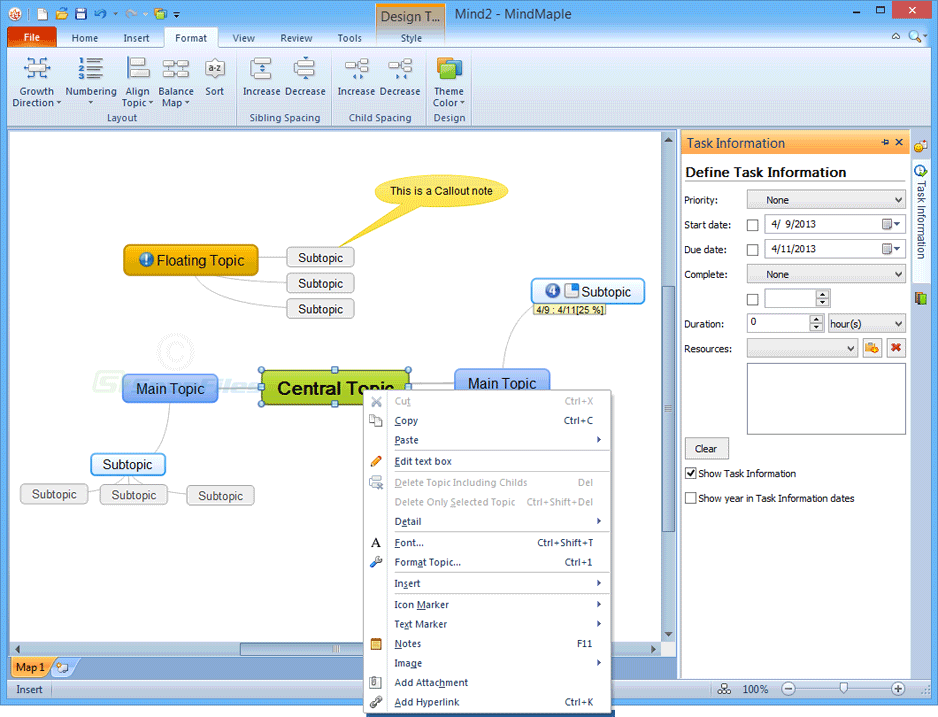Viewport: 938px width, 717px height.
Task: Increase sibling spacing
Action: pos(261,77)
